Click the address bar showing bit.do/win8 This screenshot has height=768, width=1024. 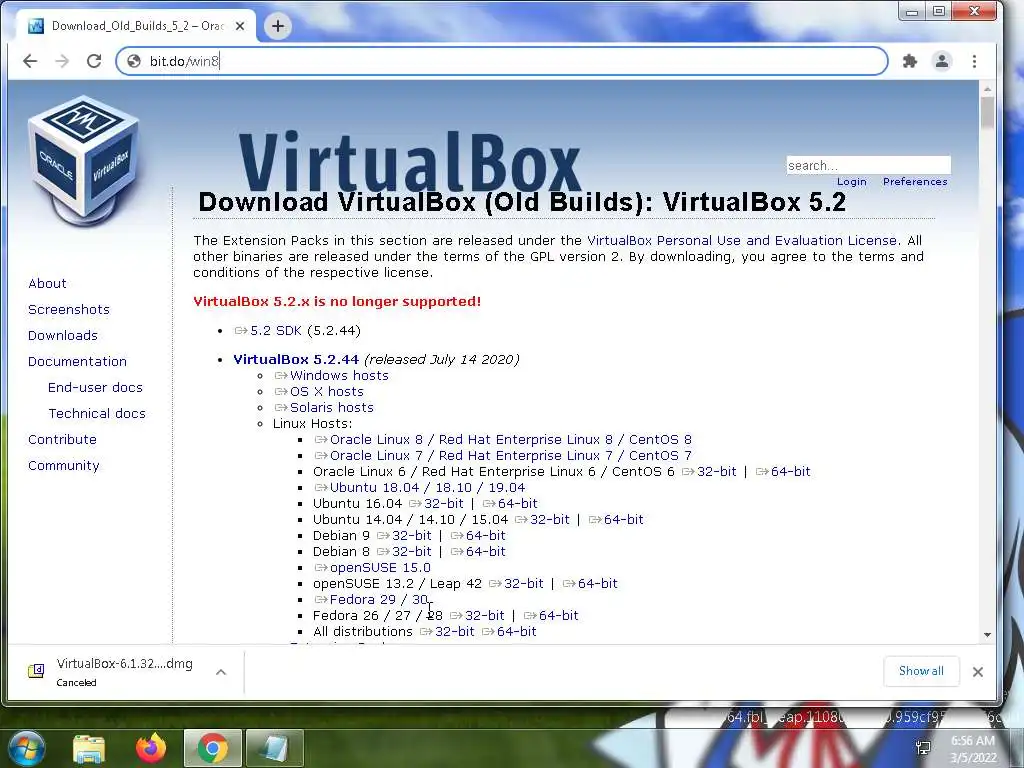pos(502,61)
